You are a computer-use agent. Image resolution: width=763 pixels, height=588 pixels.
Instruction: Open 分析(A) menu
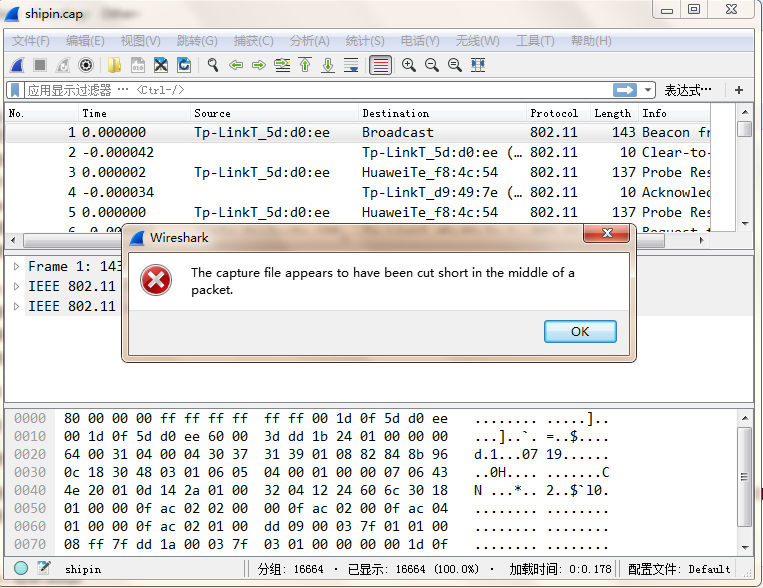(309, 41)
